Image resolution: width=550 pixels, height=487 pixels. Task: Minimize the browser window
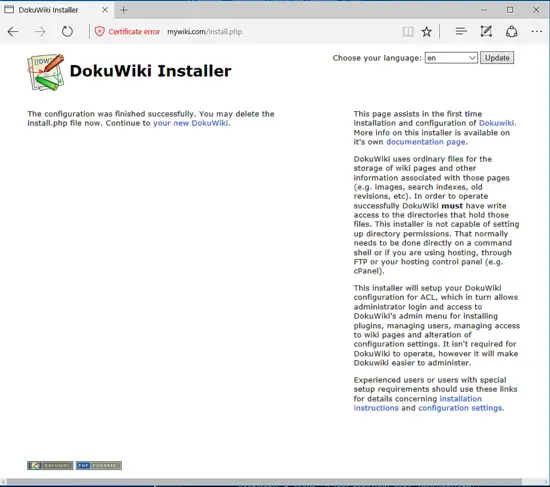(x=484, y=10)
